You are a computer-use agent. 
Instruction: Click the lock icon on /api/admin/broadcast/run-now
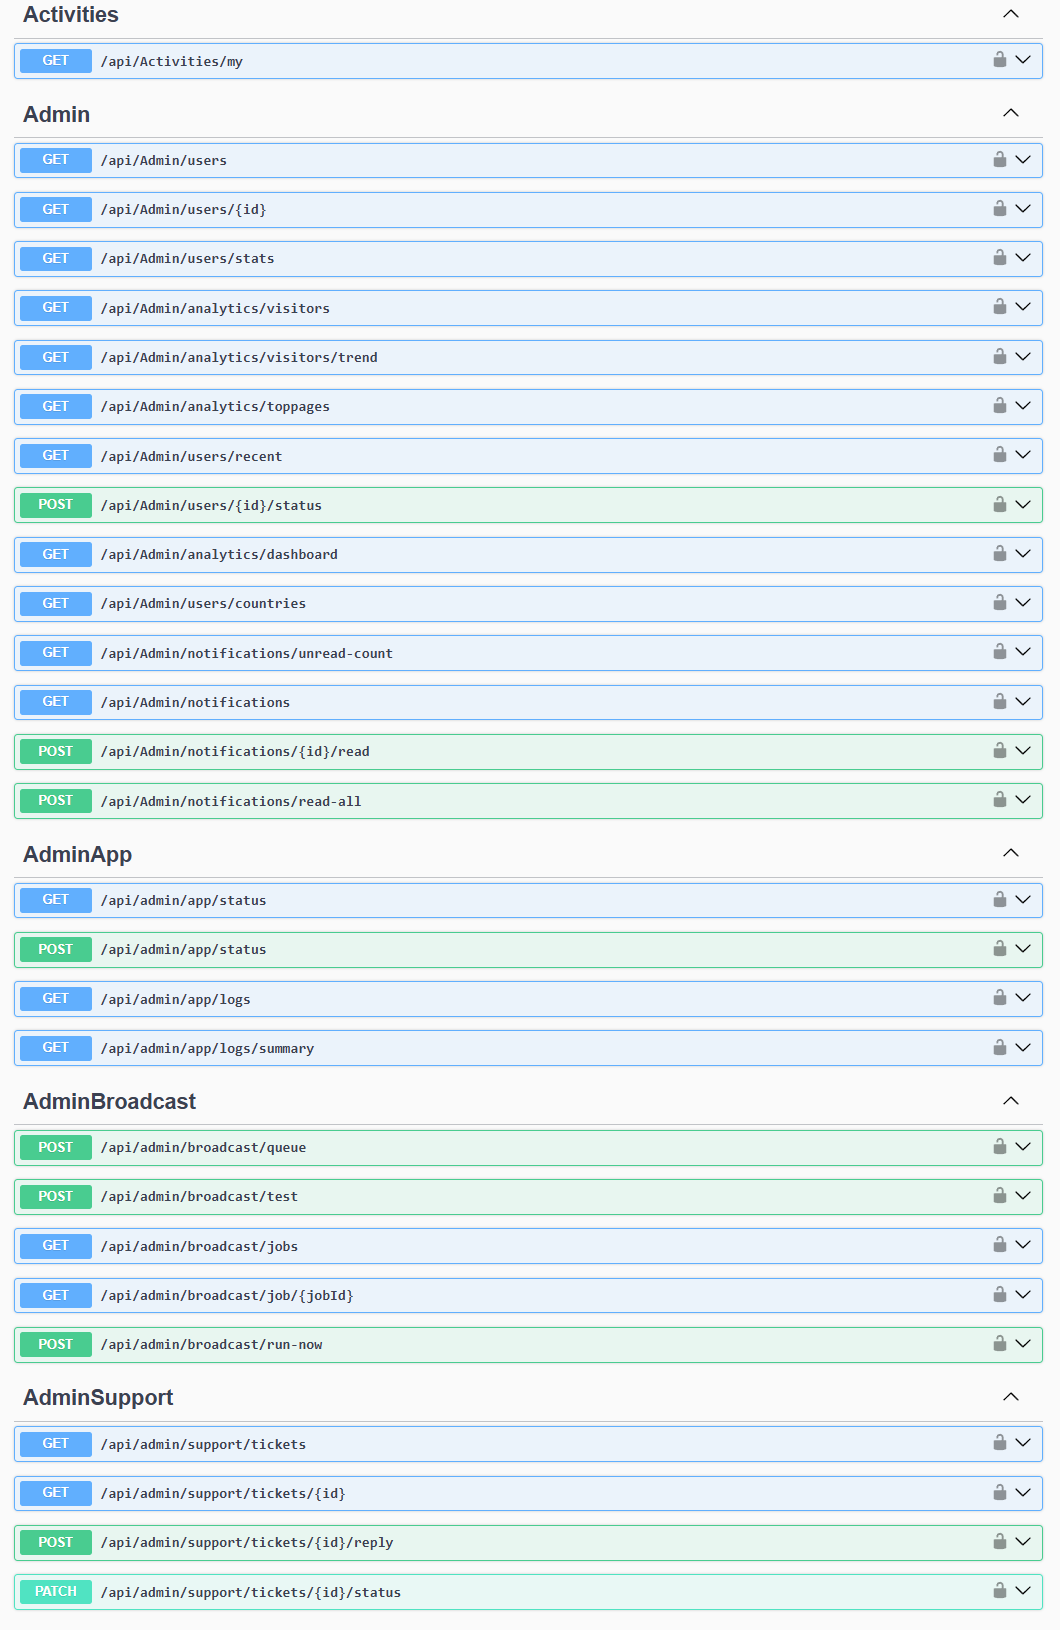999,1344
